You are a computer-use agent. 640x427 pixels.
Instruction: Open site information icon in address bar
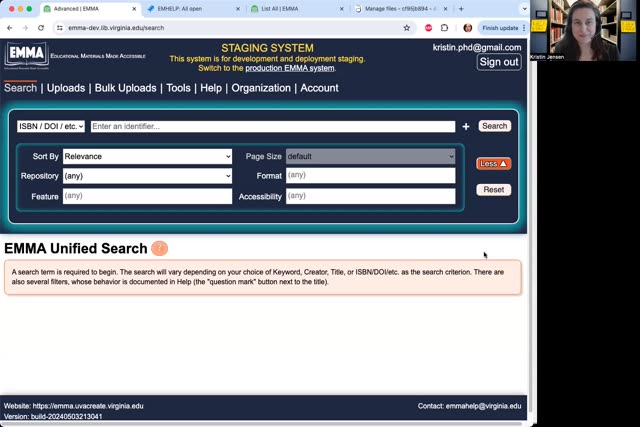(60, 28)
